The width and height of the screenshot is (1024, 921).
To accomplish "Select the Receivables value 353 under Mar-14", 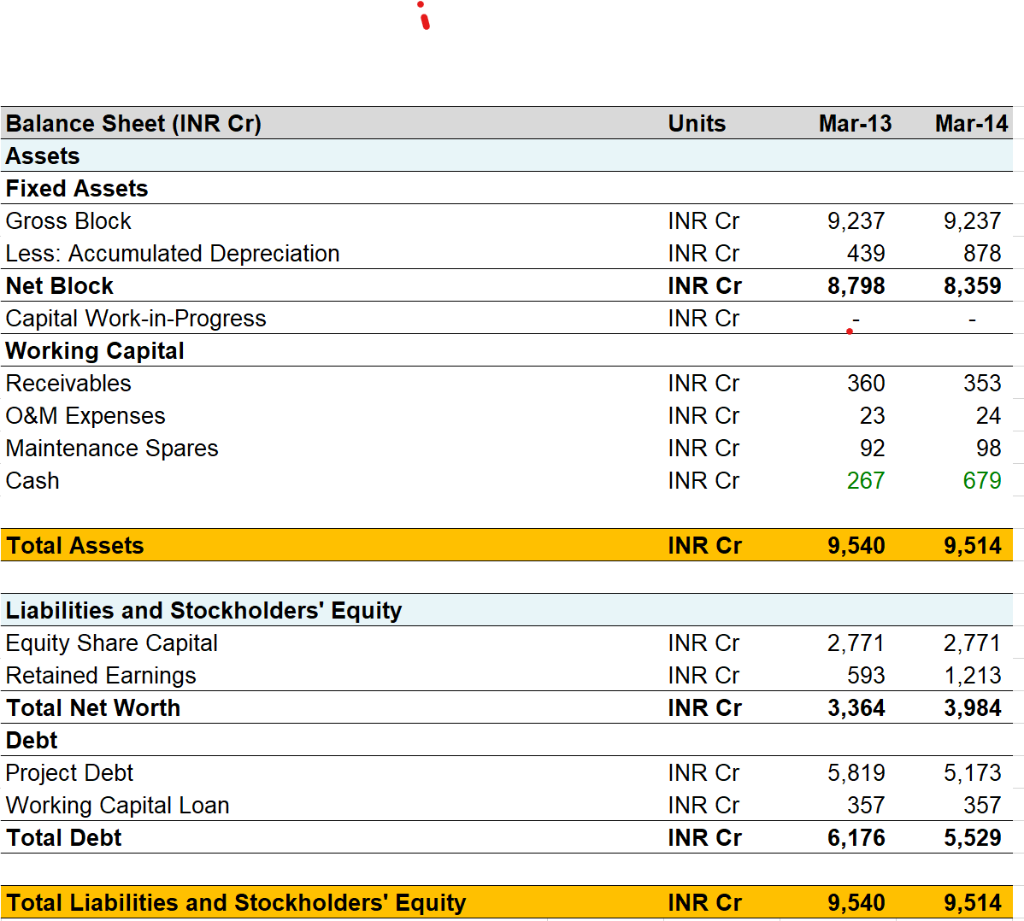I will point(983,383).
